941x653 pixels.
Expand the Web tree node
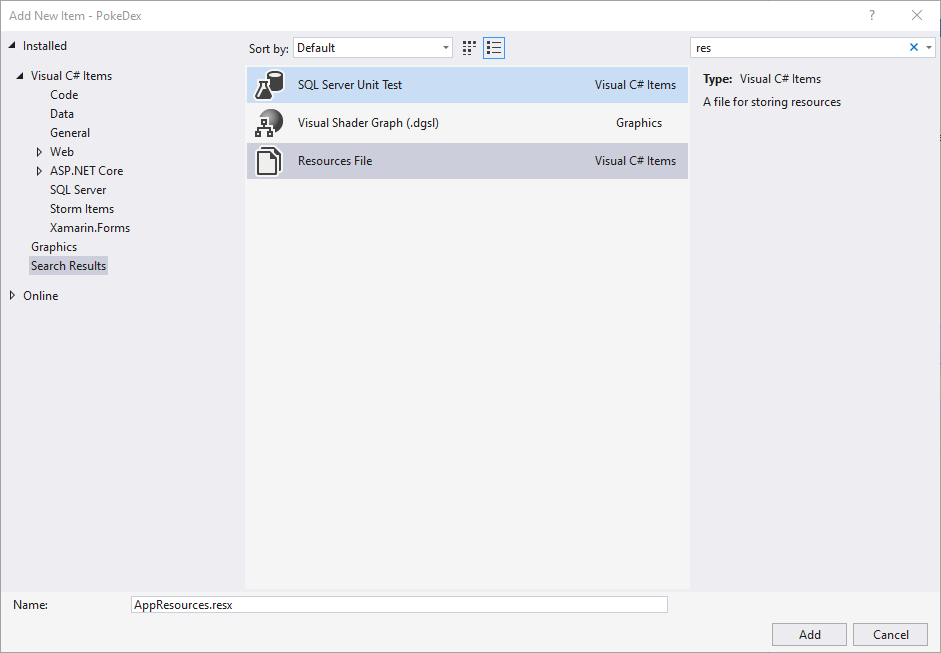point(39,152)
